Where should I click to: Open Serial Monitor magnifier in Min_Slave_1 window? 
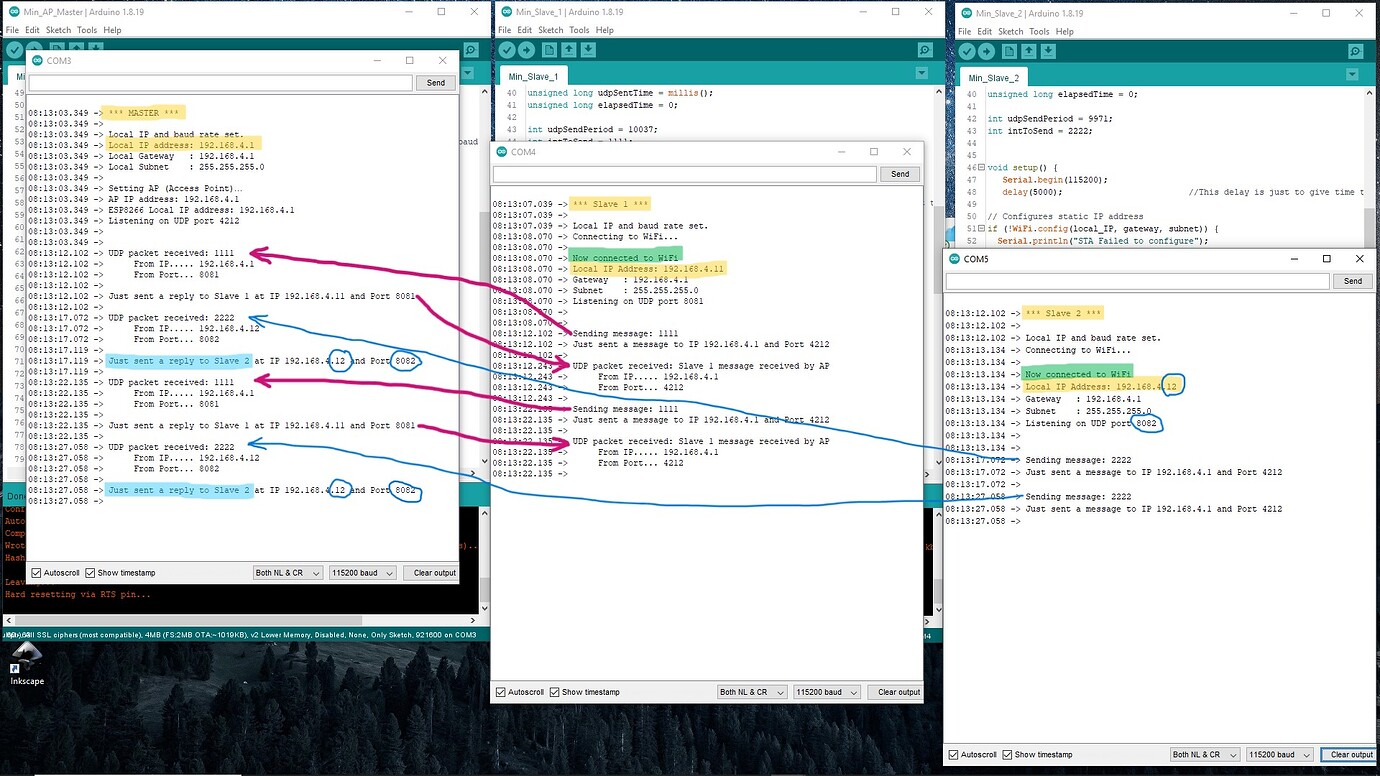[x=924, y=49]
